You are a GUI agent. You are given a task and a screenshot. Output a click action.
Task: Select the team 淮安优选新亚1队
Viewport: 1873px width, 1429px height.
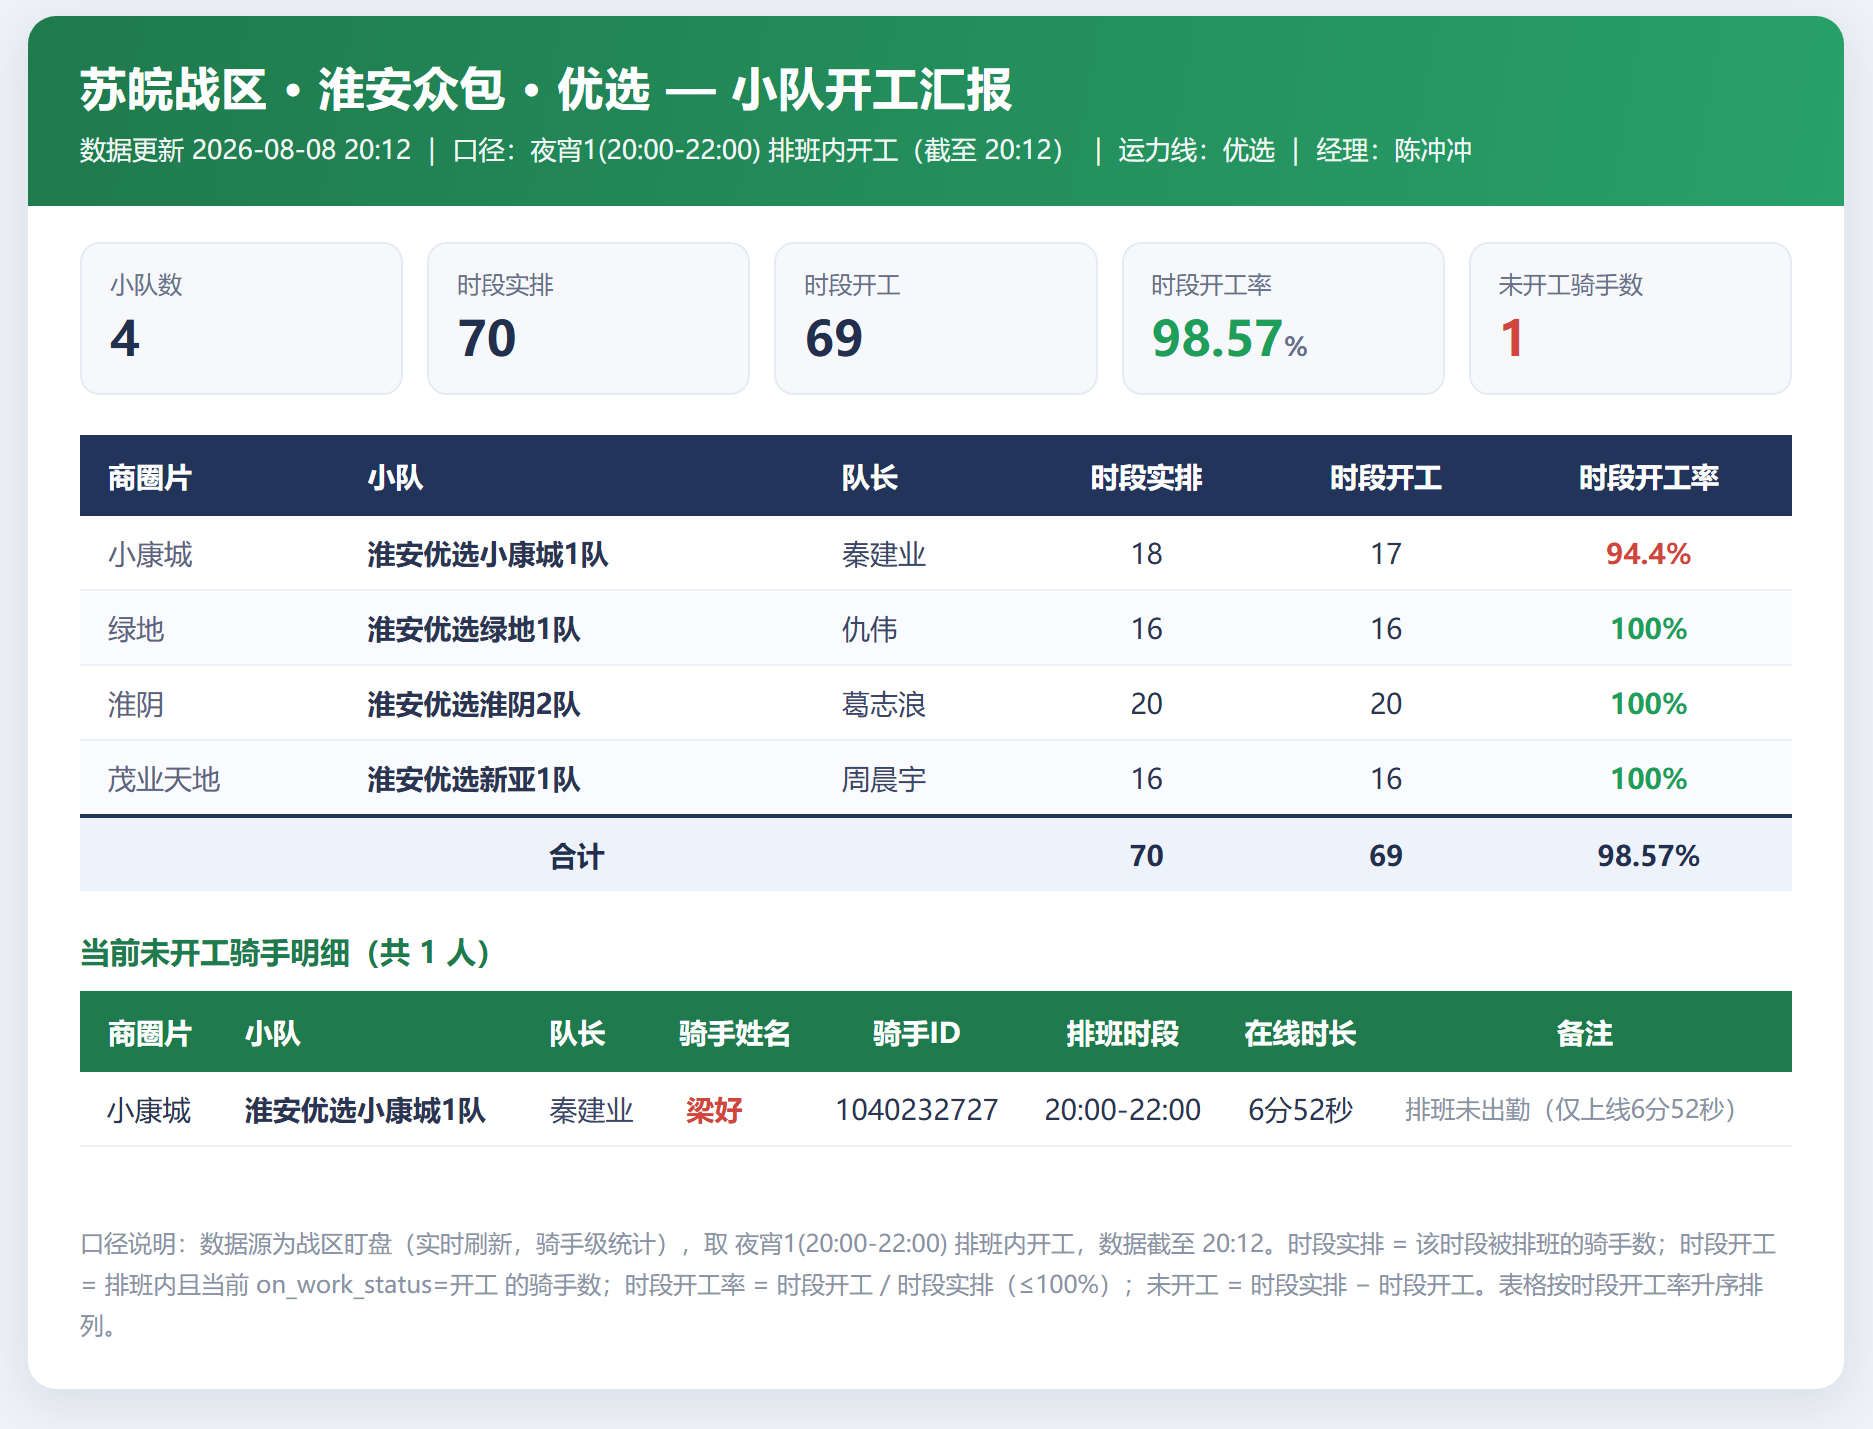[473, 779]
